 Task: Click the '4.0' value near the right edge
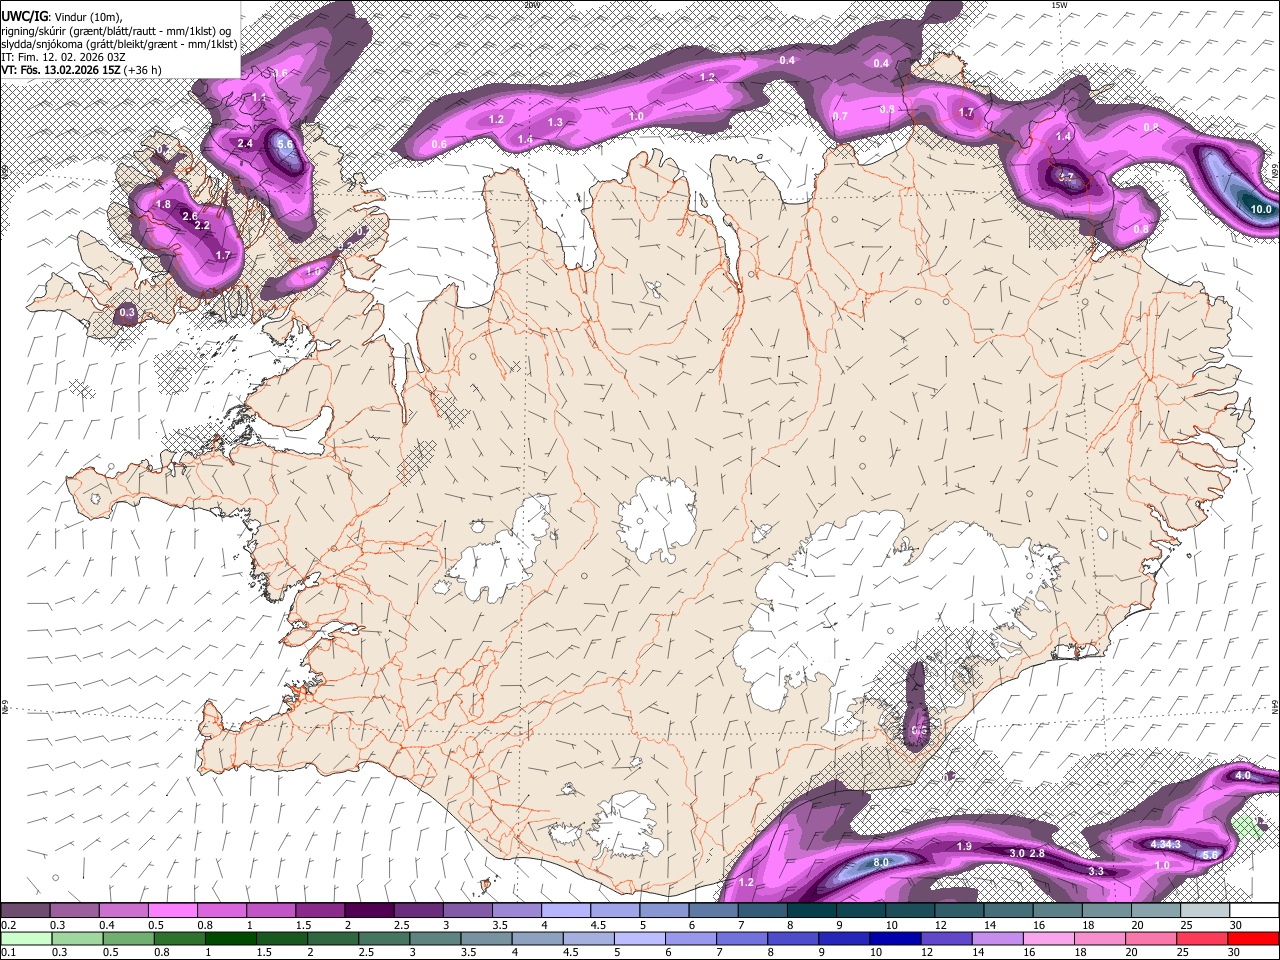[x=1244, y=776]
